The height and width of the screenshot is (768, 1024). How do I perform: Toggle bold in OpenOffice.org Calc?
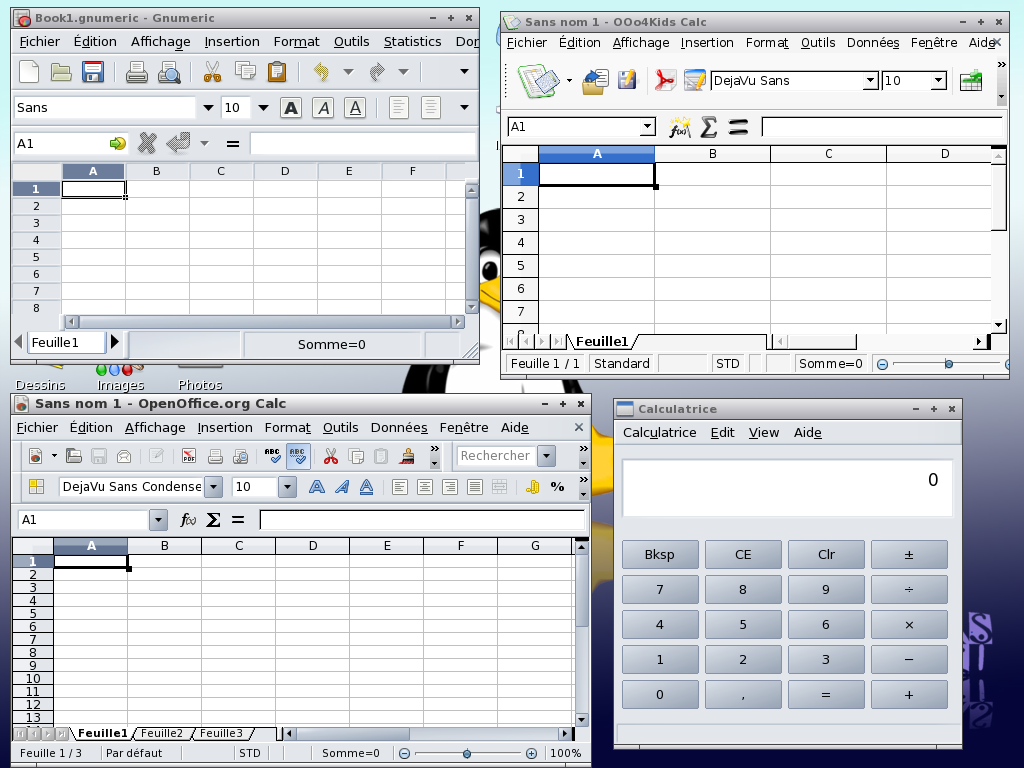[x=317, y=487]
